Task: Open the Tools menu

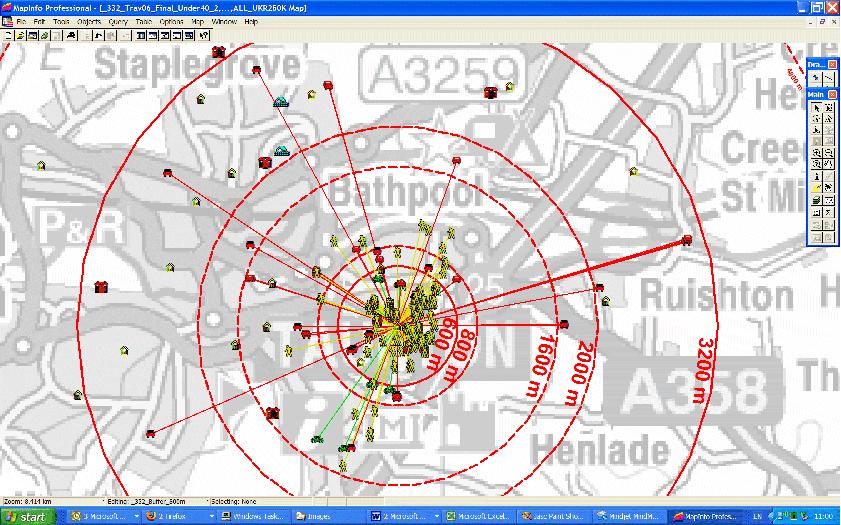Action: 61,22
